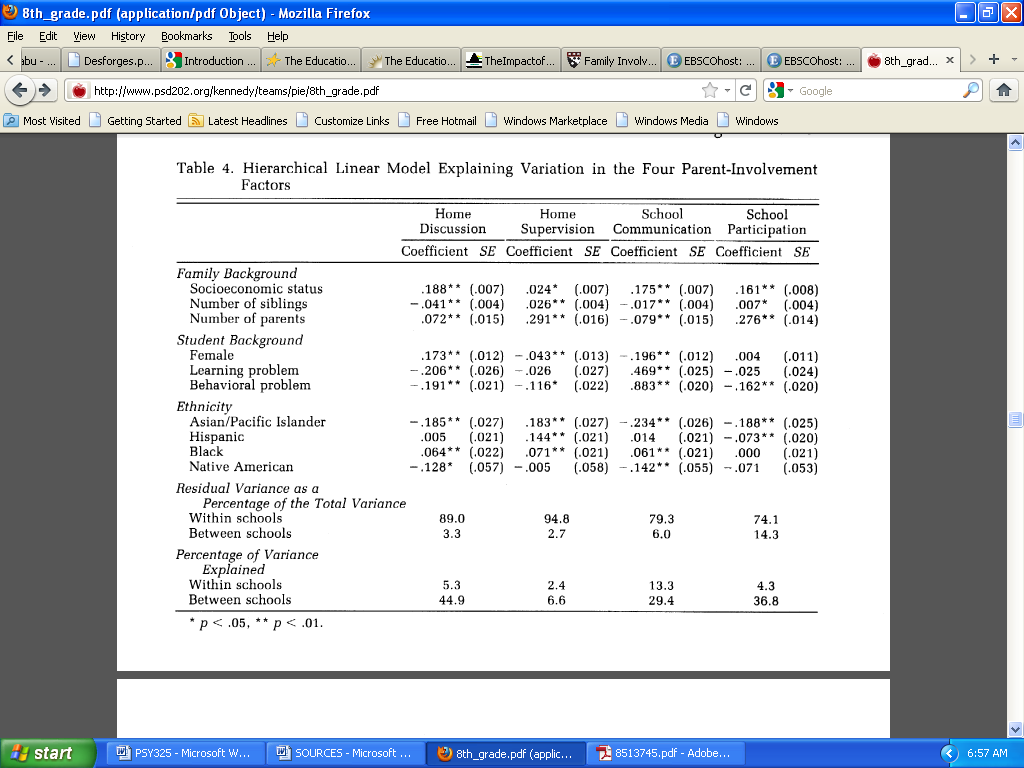Screen dimensions: 1024x768
Task: Reload the page with the refresh icon
Action: click(x=746, y=91)
